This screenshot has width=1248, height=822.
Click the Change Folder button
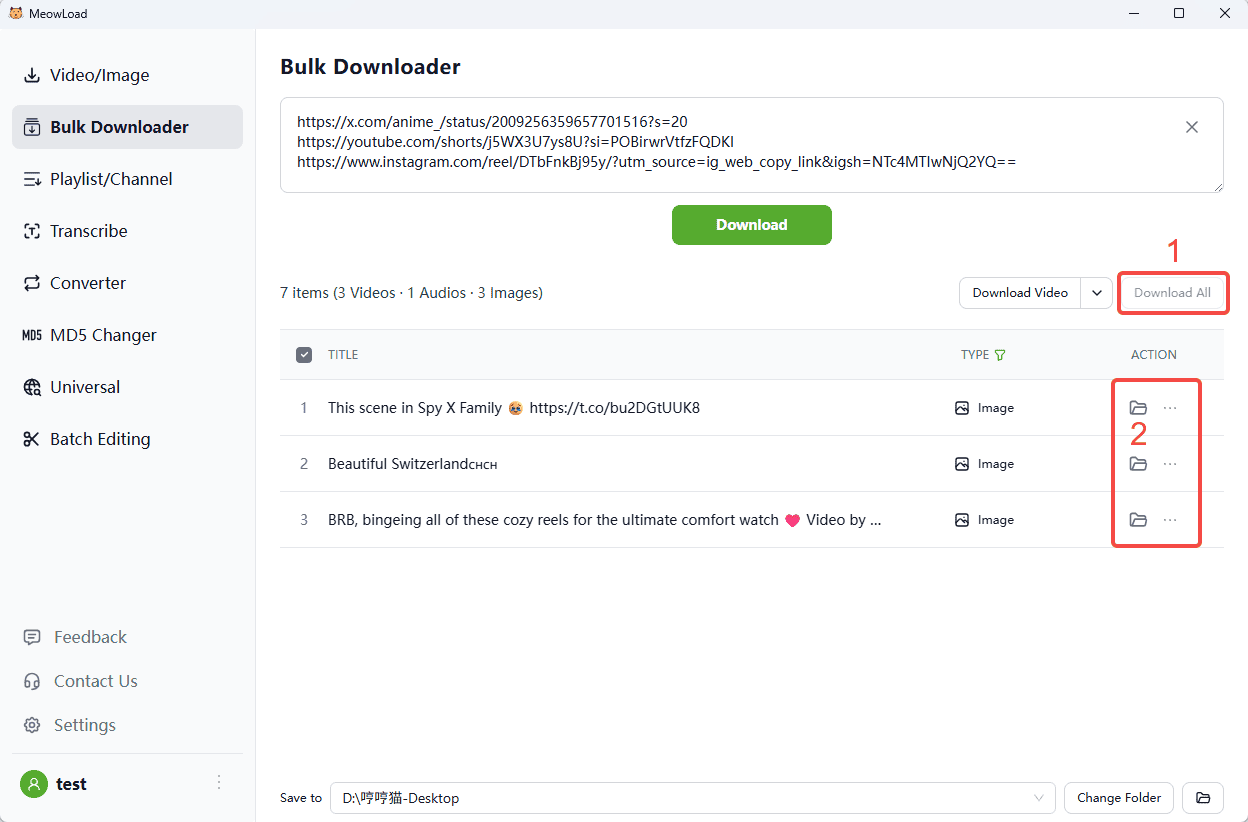pos(1119,798)
